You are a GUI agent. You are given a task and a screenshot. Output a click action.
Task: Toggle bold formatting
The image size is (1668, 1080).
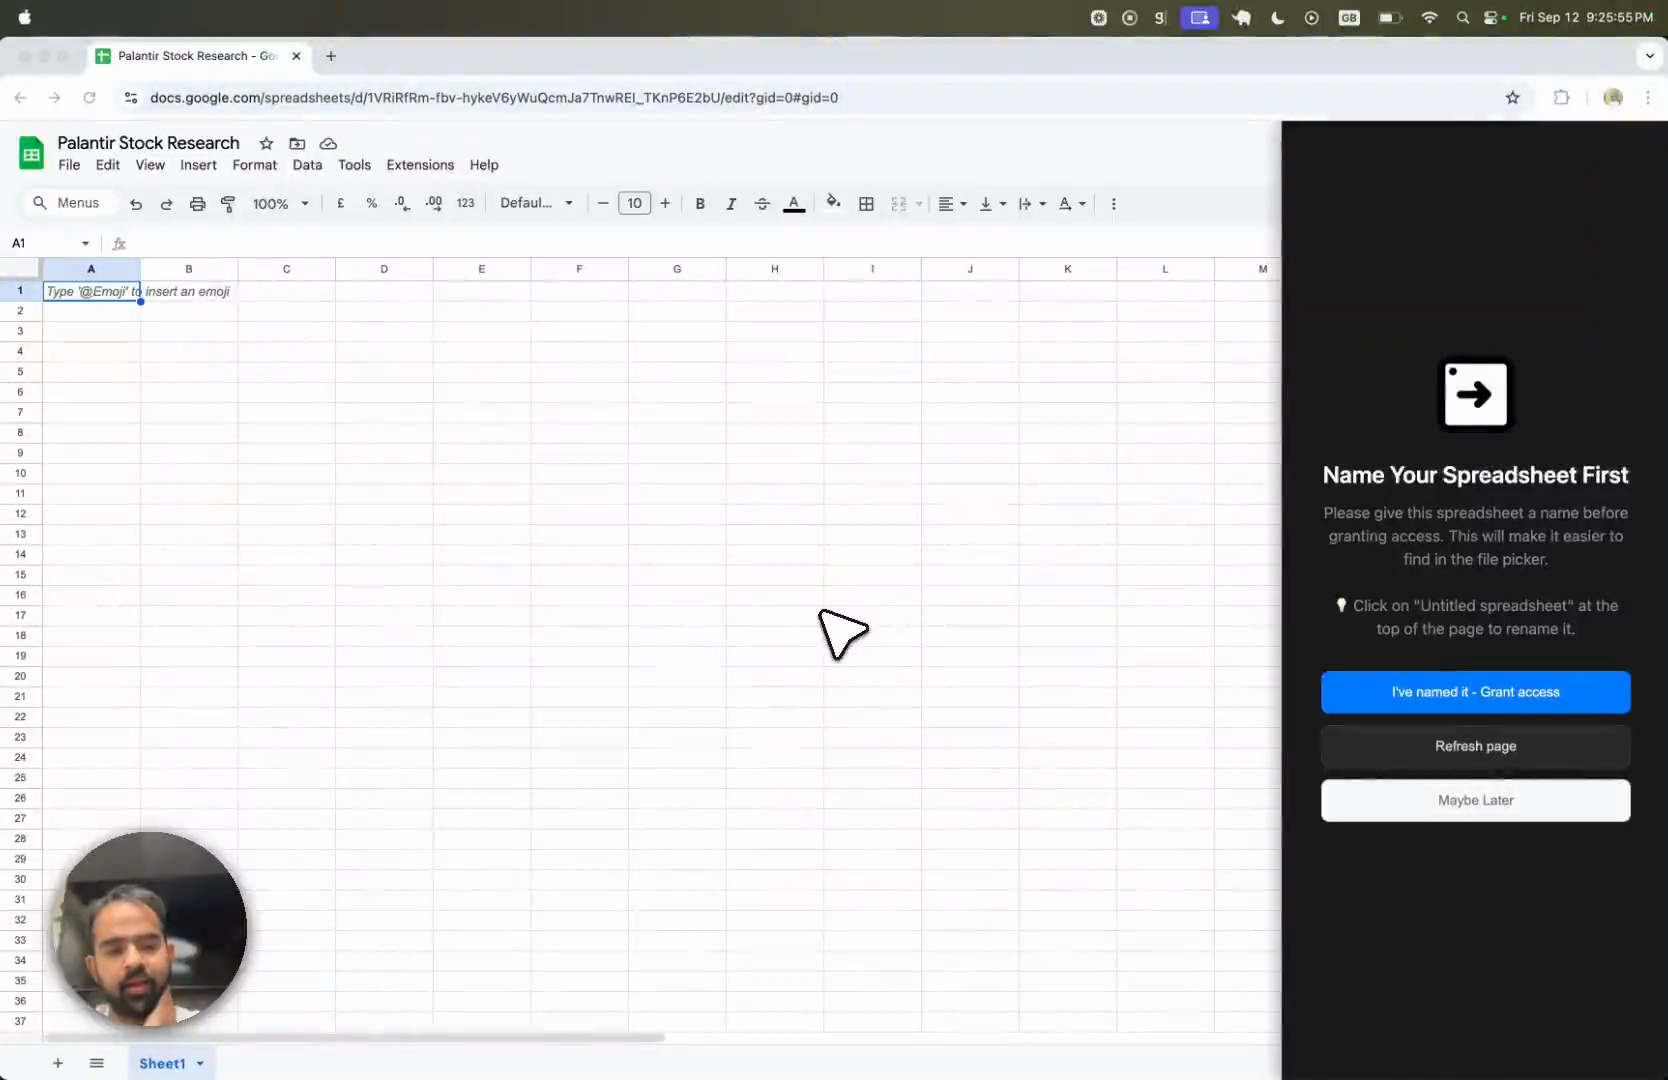pos(700,204)
